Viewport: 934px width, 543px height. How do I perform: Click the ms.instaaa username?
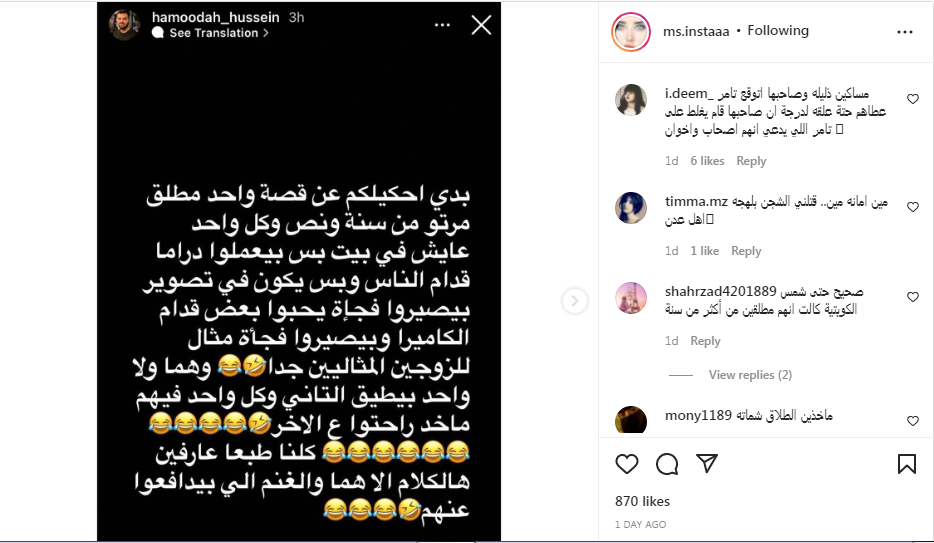[696, 32]
